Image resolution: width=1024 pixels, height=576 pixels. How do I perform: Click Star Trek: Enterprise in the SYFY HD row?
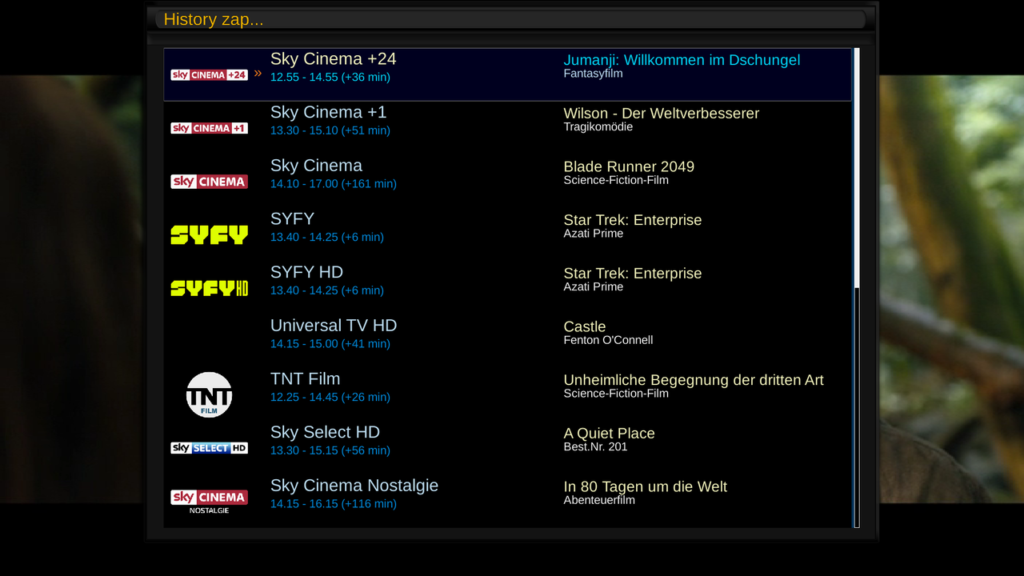tap(632, 274)
